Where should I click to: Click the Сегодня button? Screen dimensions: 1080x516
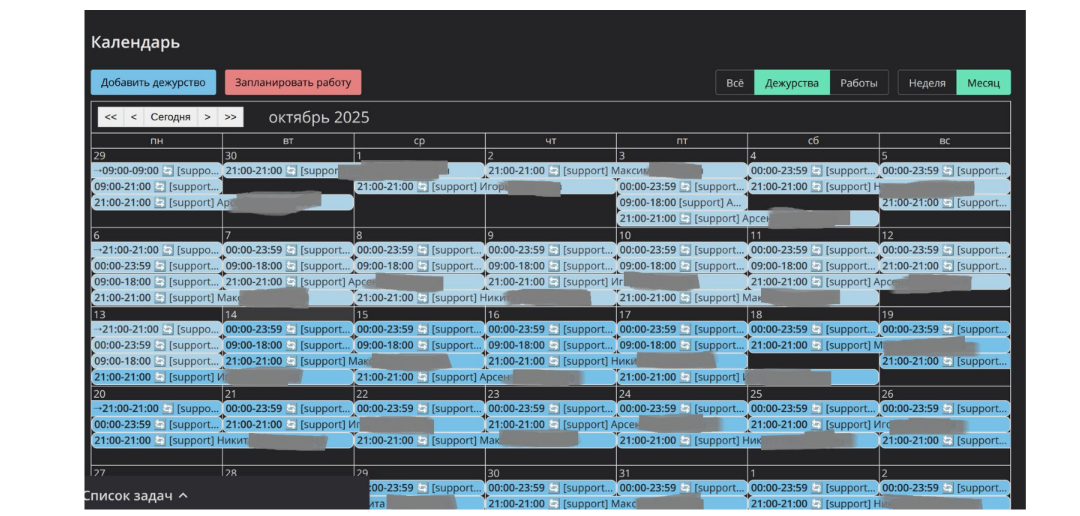point(170,117)
